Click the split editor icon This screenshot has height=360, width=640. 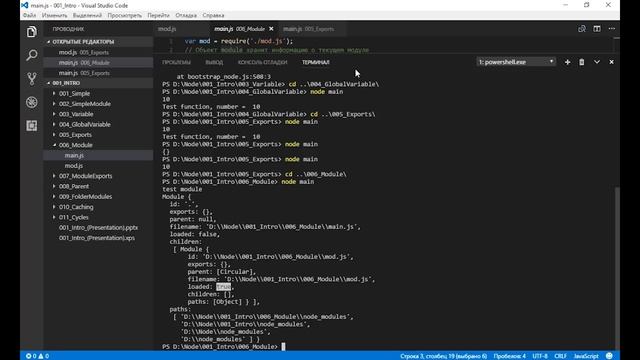coord(597,29)
